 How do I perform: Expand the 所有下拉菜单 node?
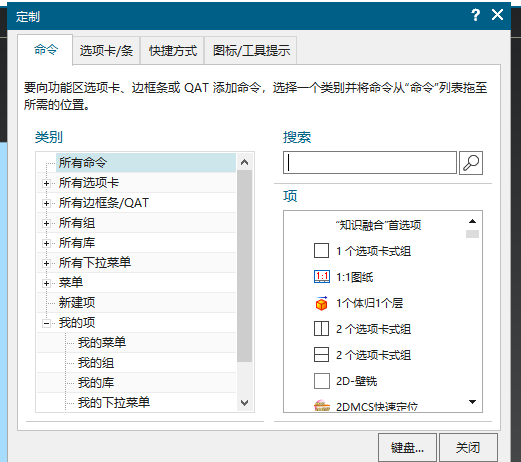(46, 263)
